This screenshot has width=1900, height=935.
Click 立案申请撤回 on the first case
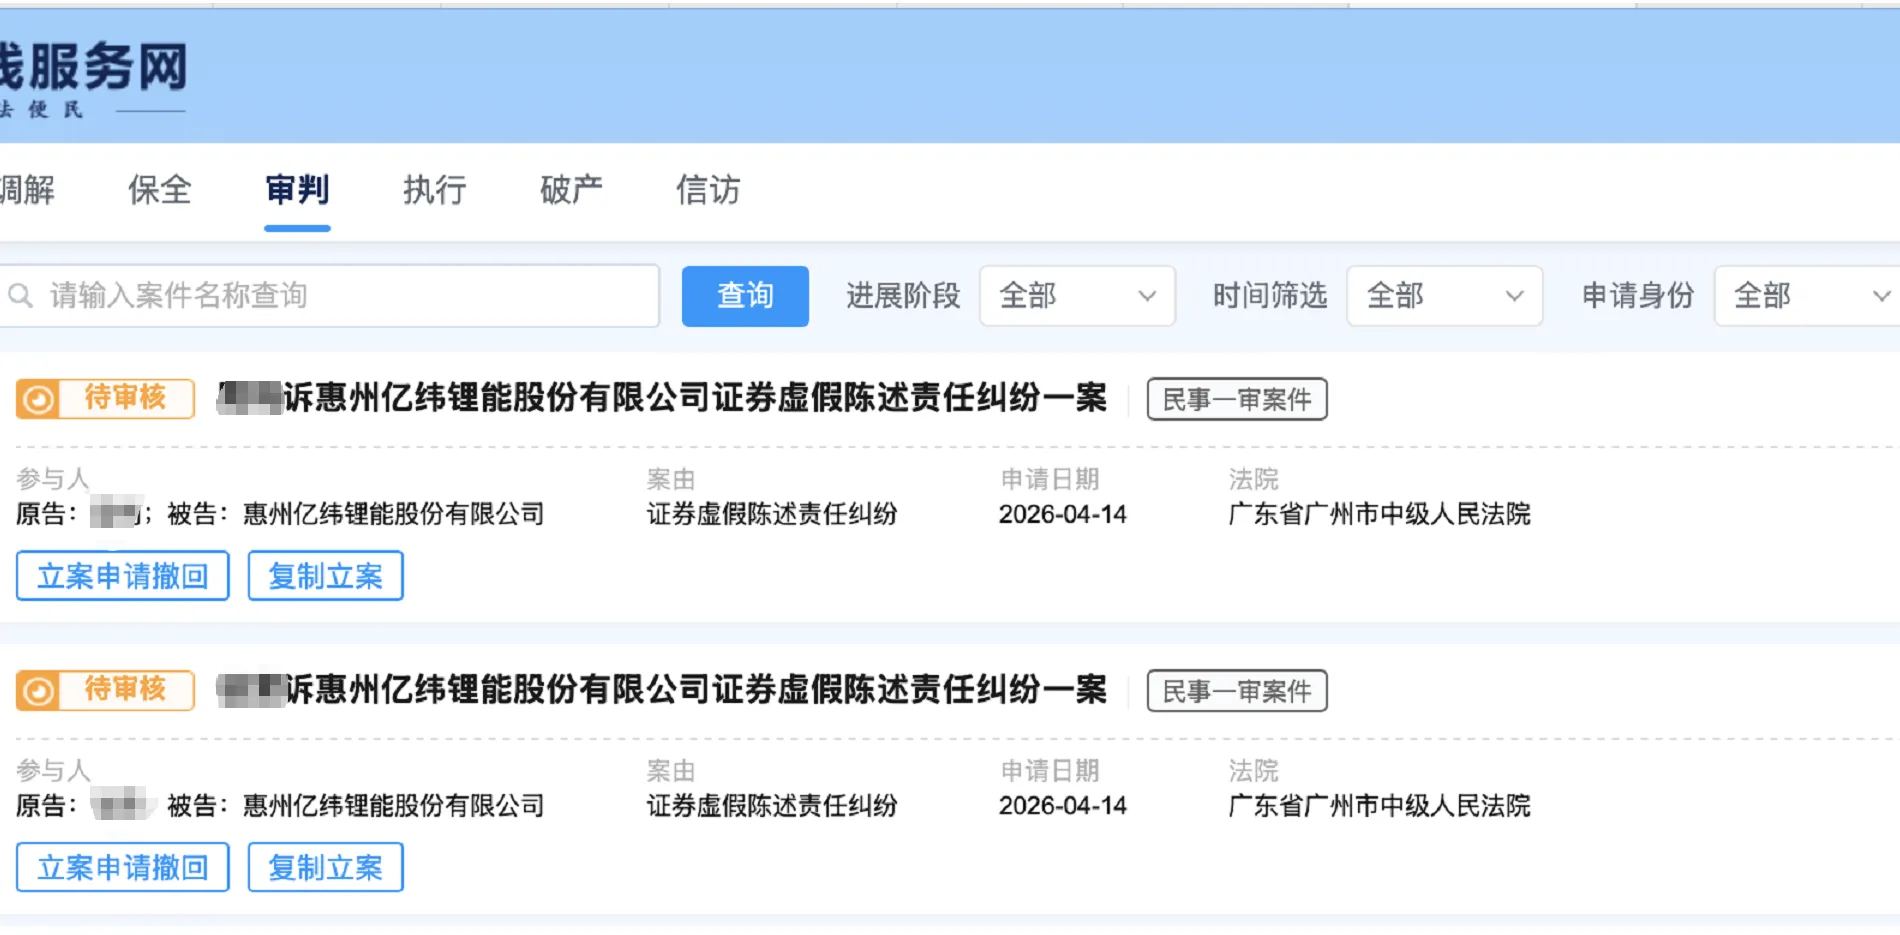(123, 576)
